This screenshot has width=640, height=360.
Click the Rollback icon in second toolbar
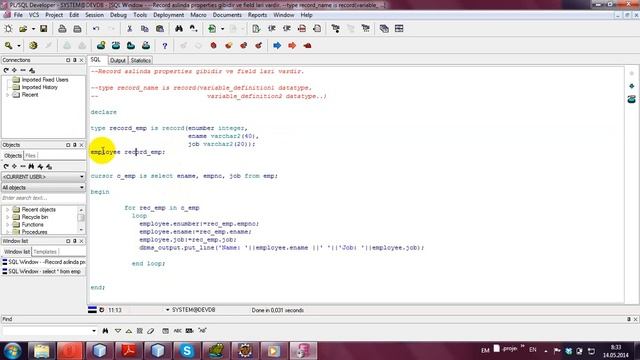(x=82, y=45)
